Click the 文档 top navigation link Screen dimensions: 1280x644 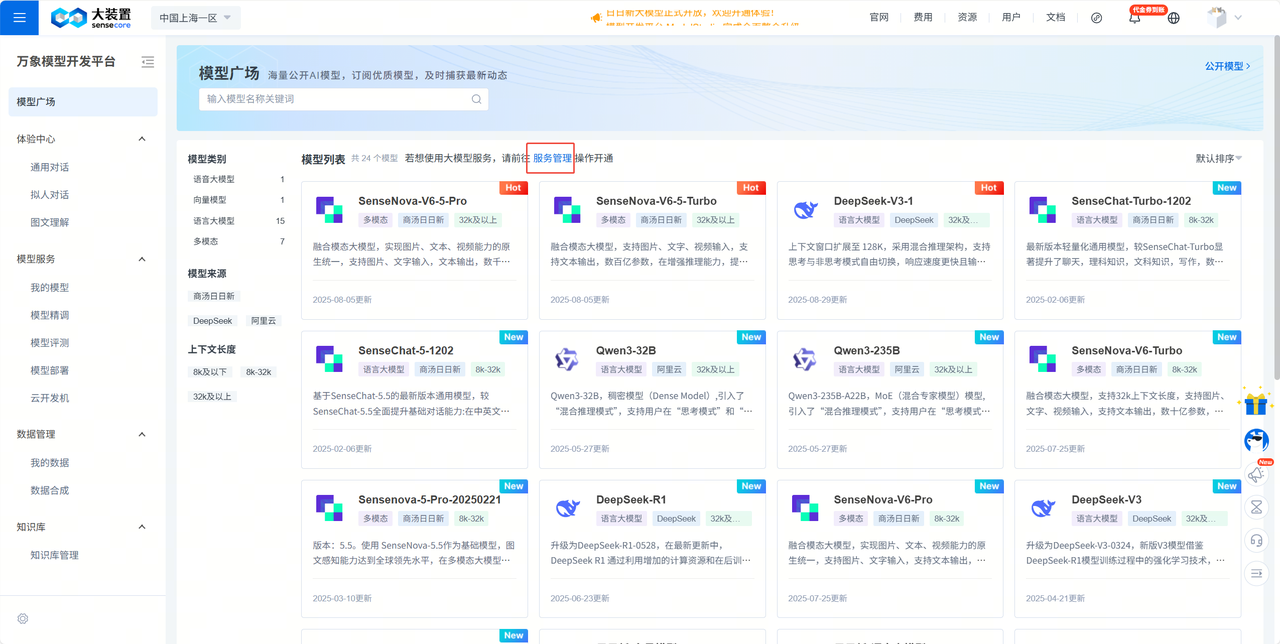pos(1055,18)
